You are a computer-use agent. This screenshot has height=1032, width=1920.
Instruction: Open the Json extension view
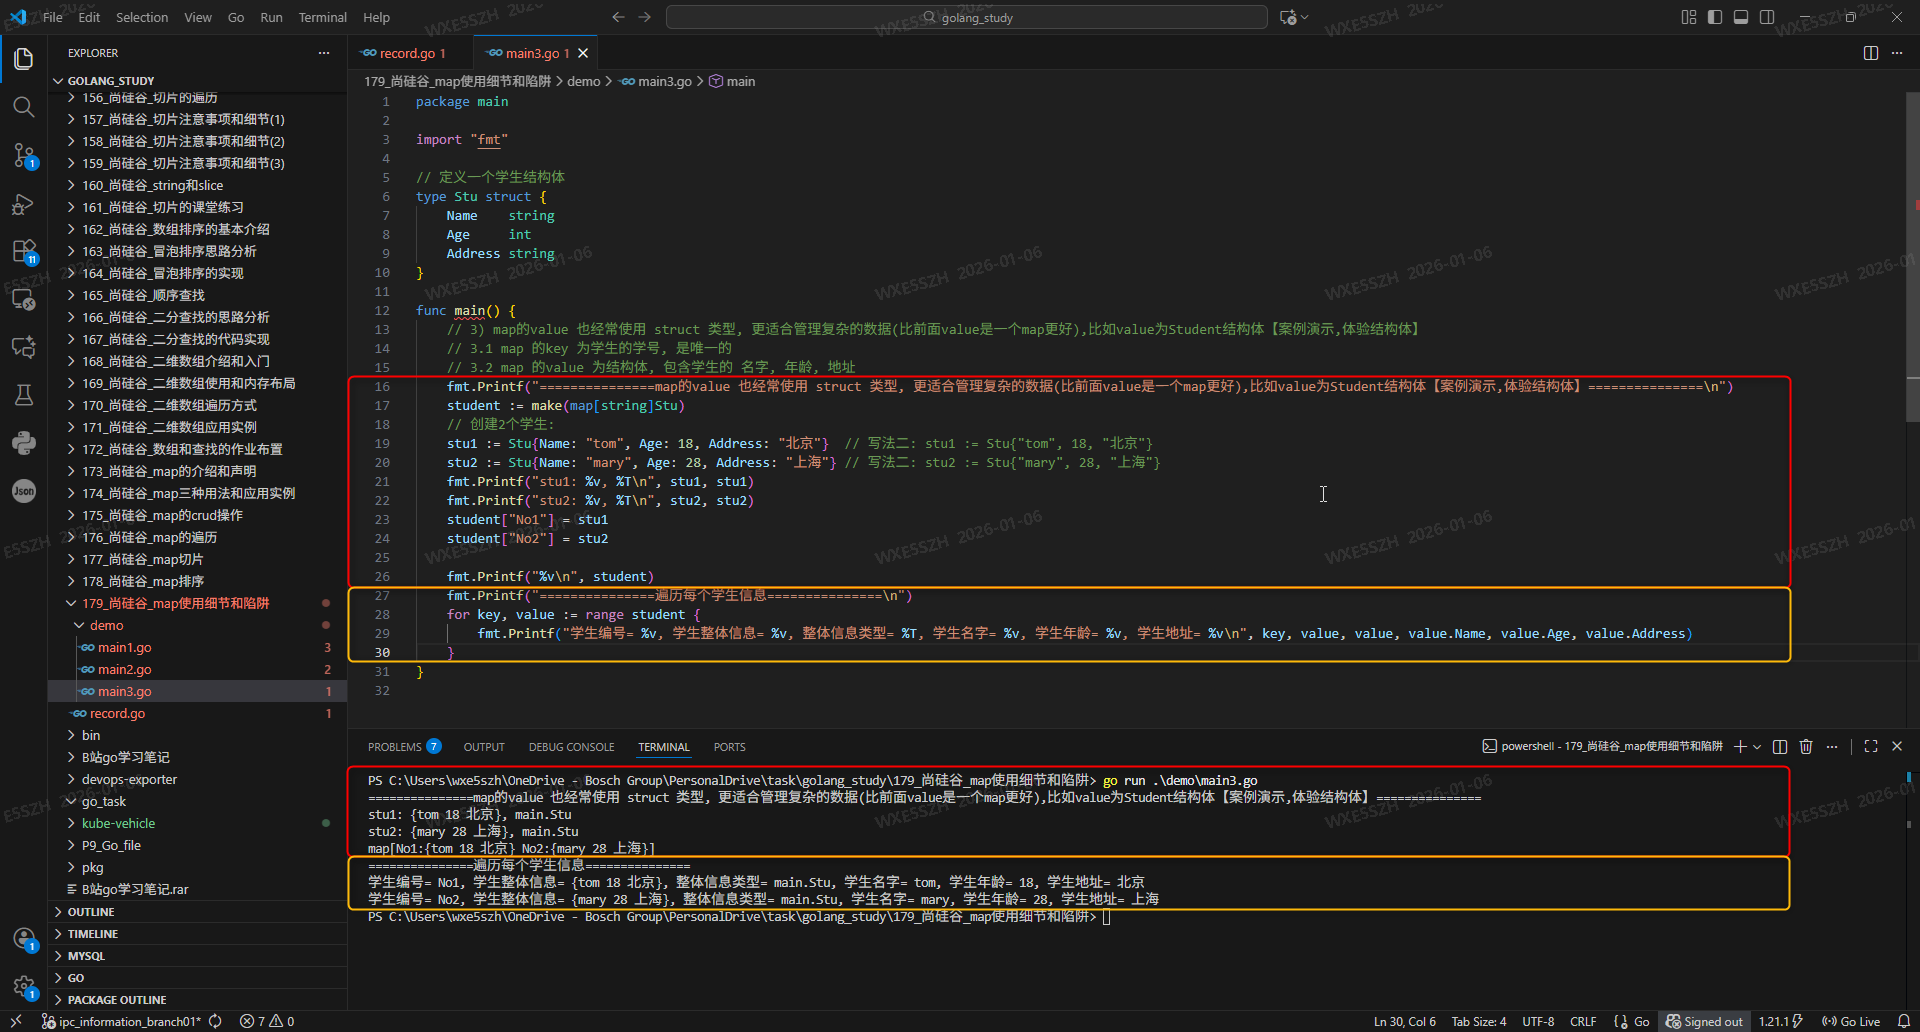click(x=24, y=491)
